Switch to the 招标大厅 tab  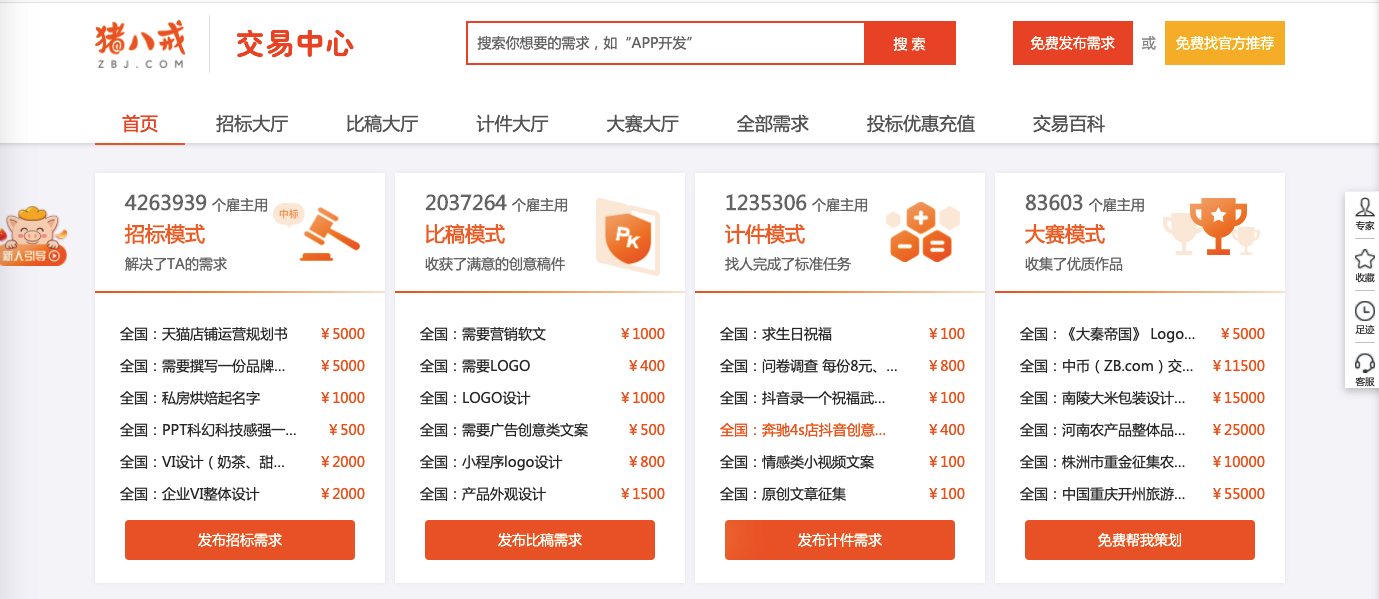point(252,124)
